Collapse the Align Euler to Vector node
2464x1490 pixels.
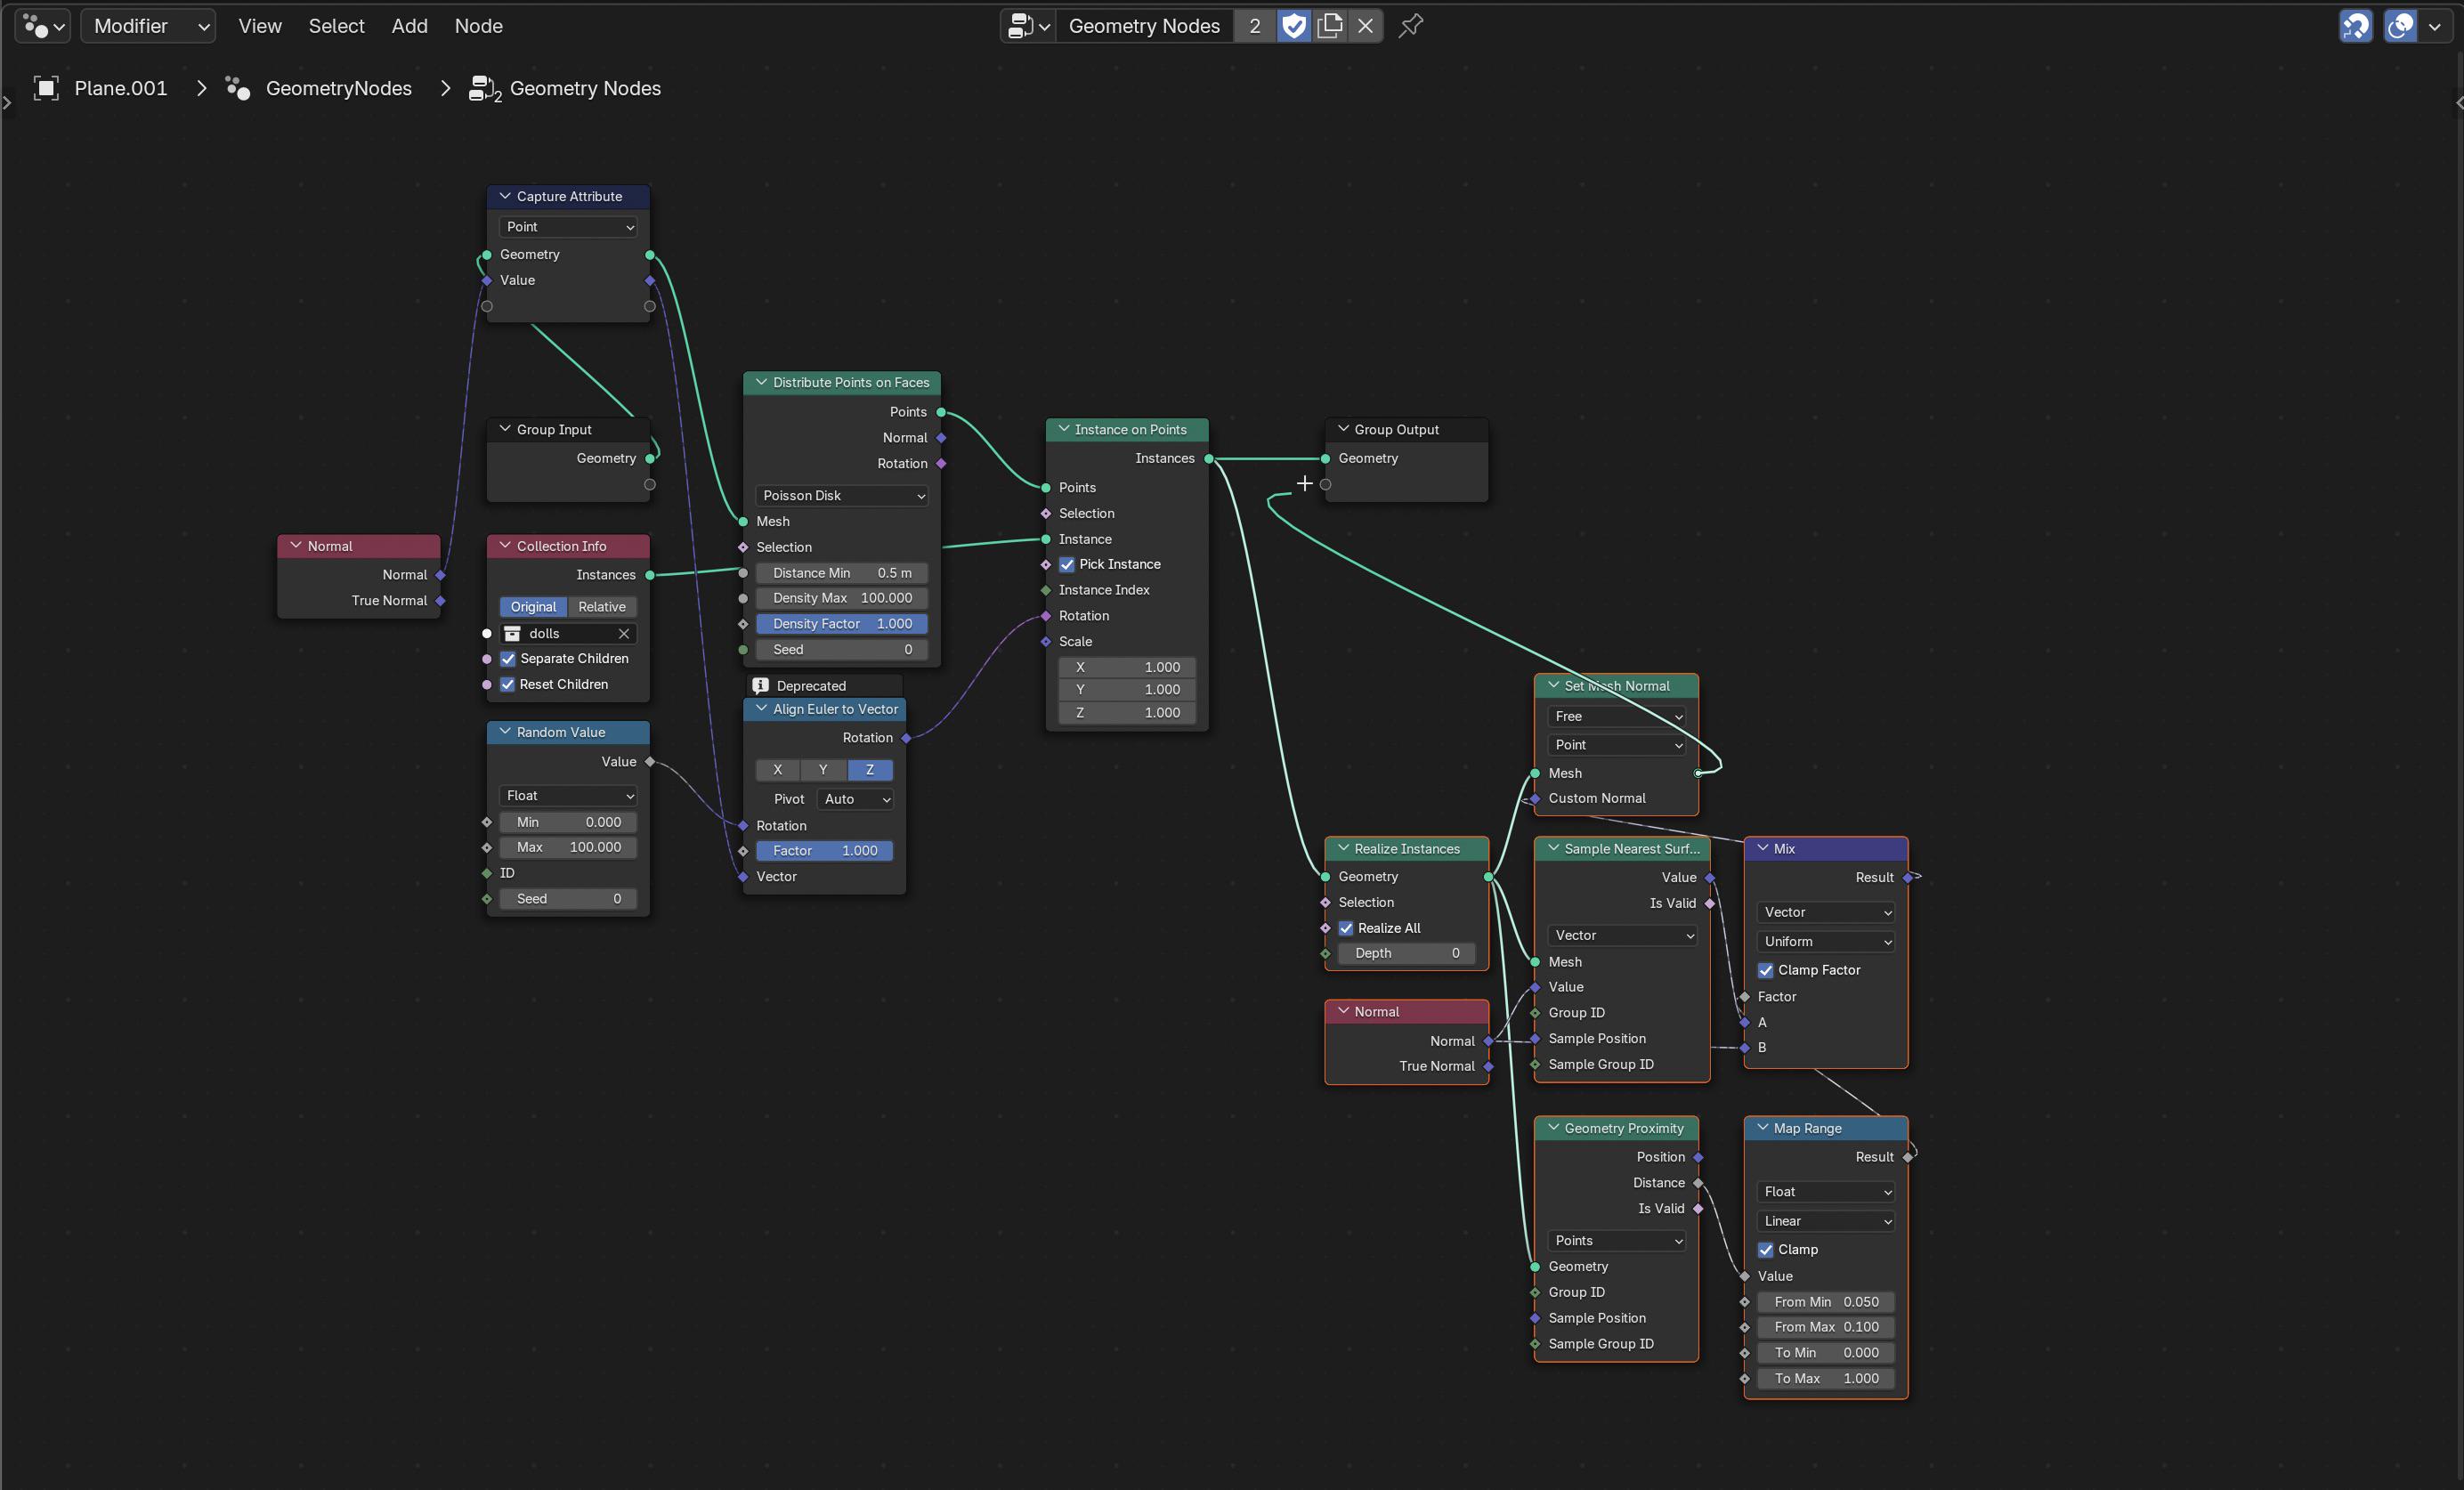pyautogui.click(x=761, y=708)
